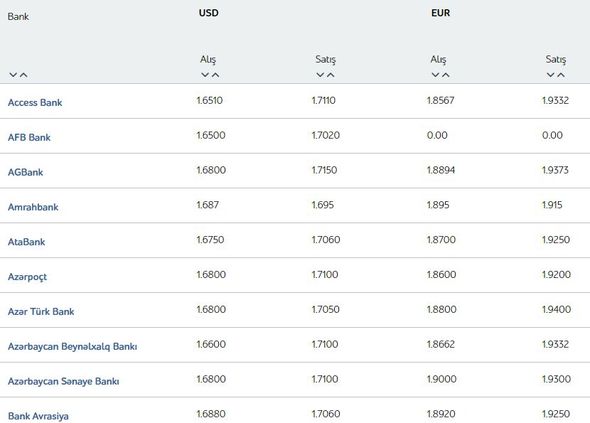Sort EUR Alış descending arrow

coord(435,75)
